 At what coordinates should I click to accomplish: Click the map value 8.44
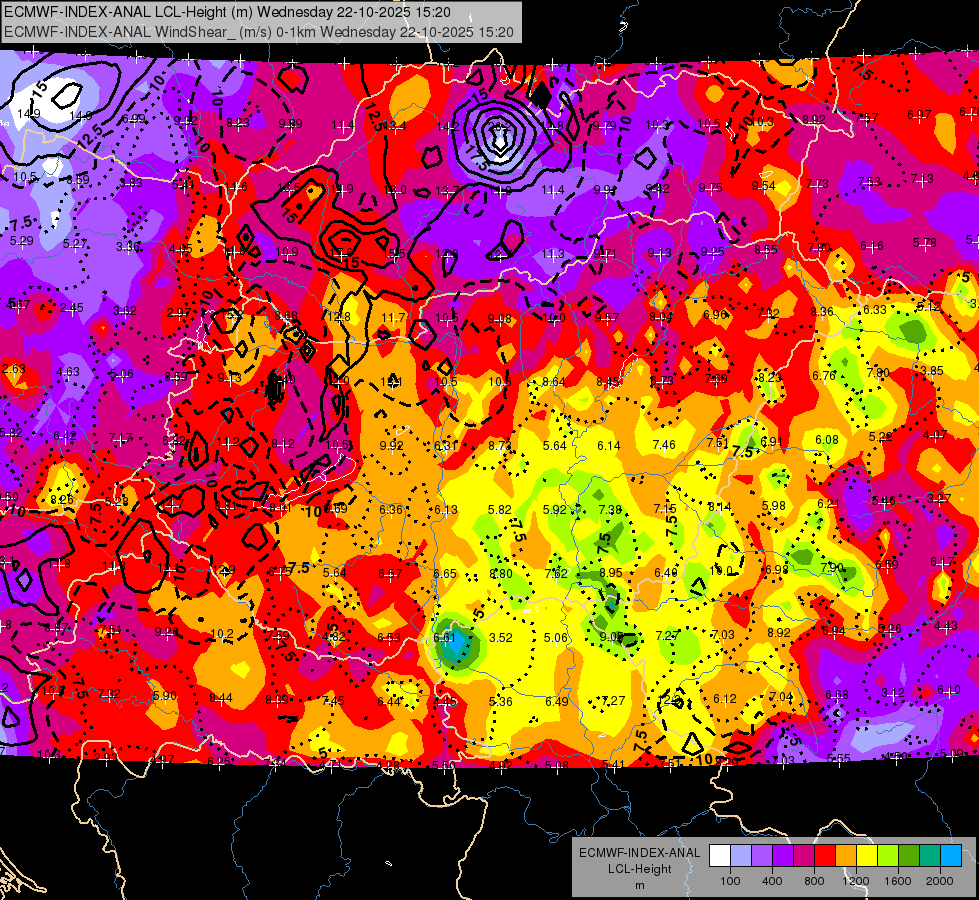[x=221, y=698]
